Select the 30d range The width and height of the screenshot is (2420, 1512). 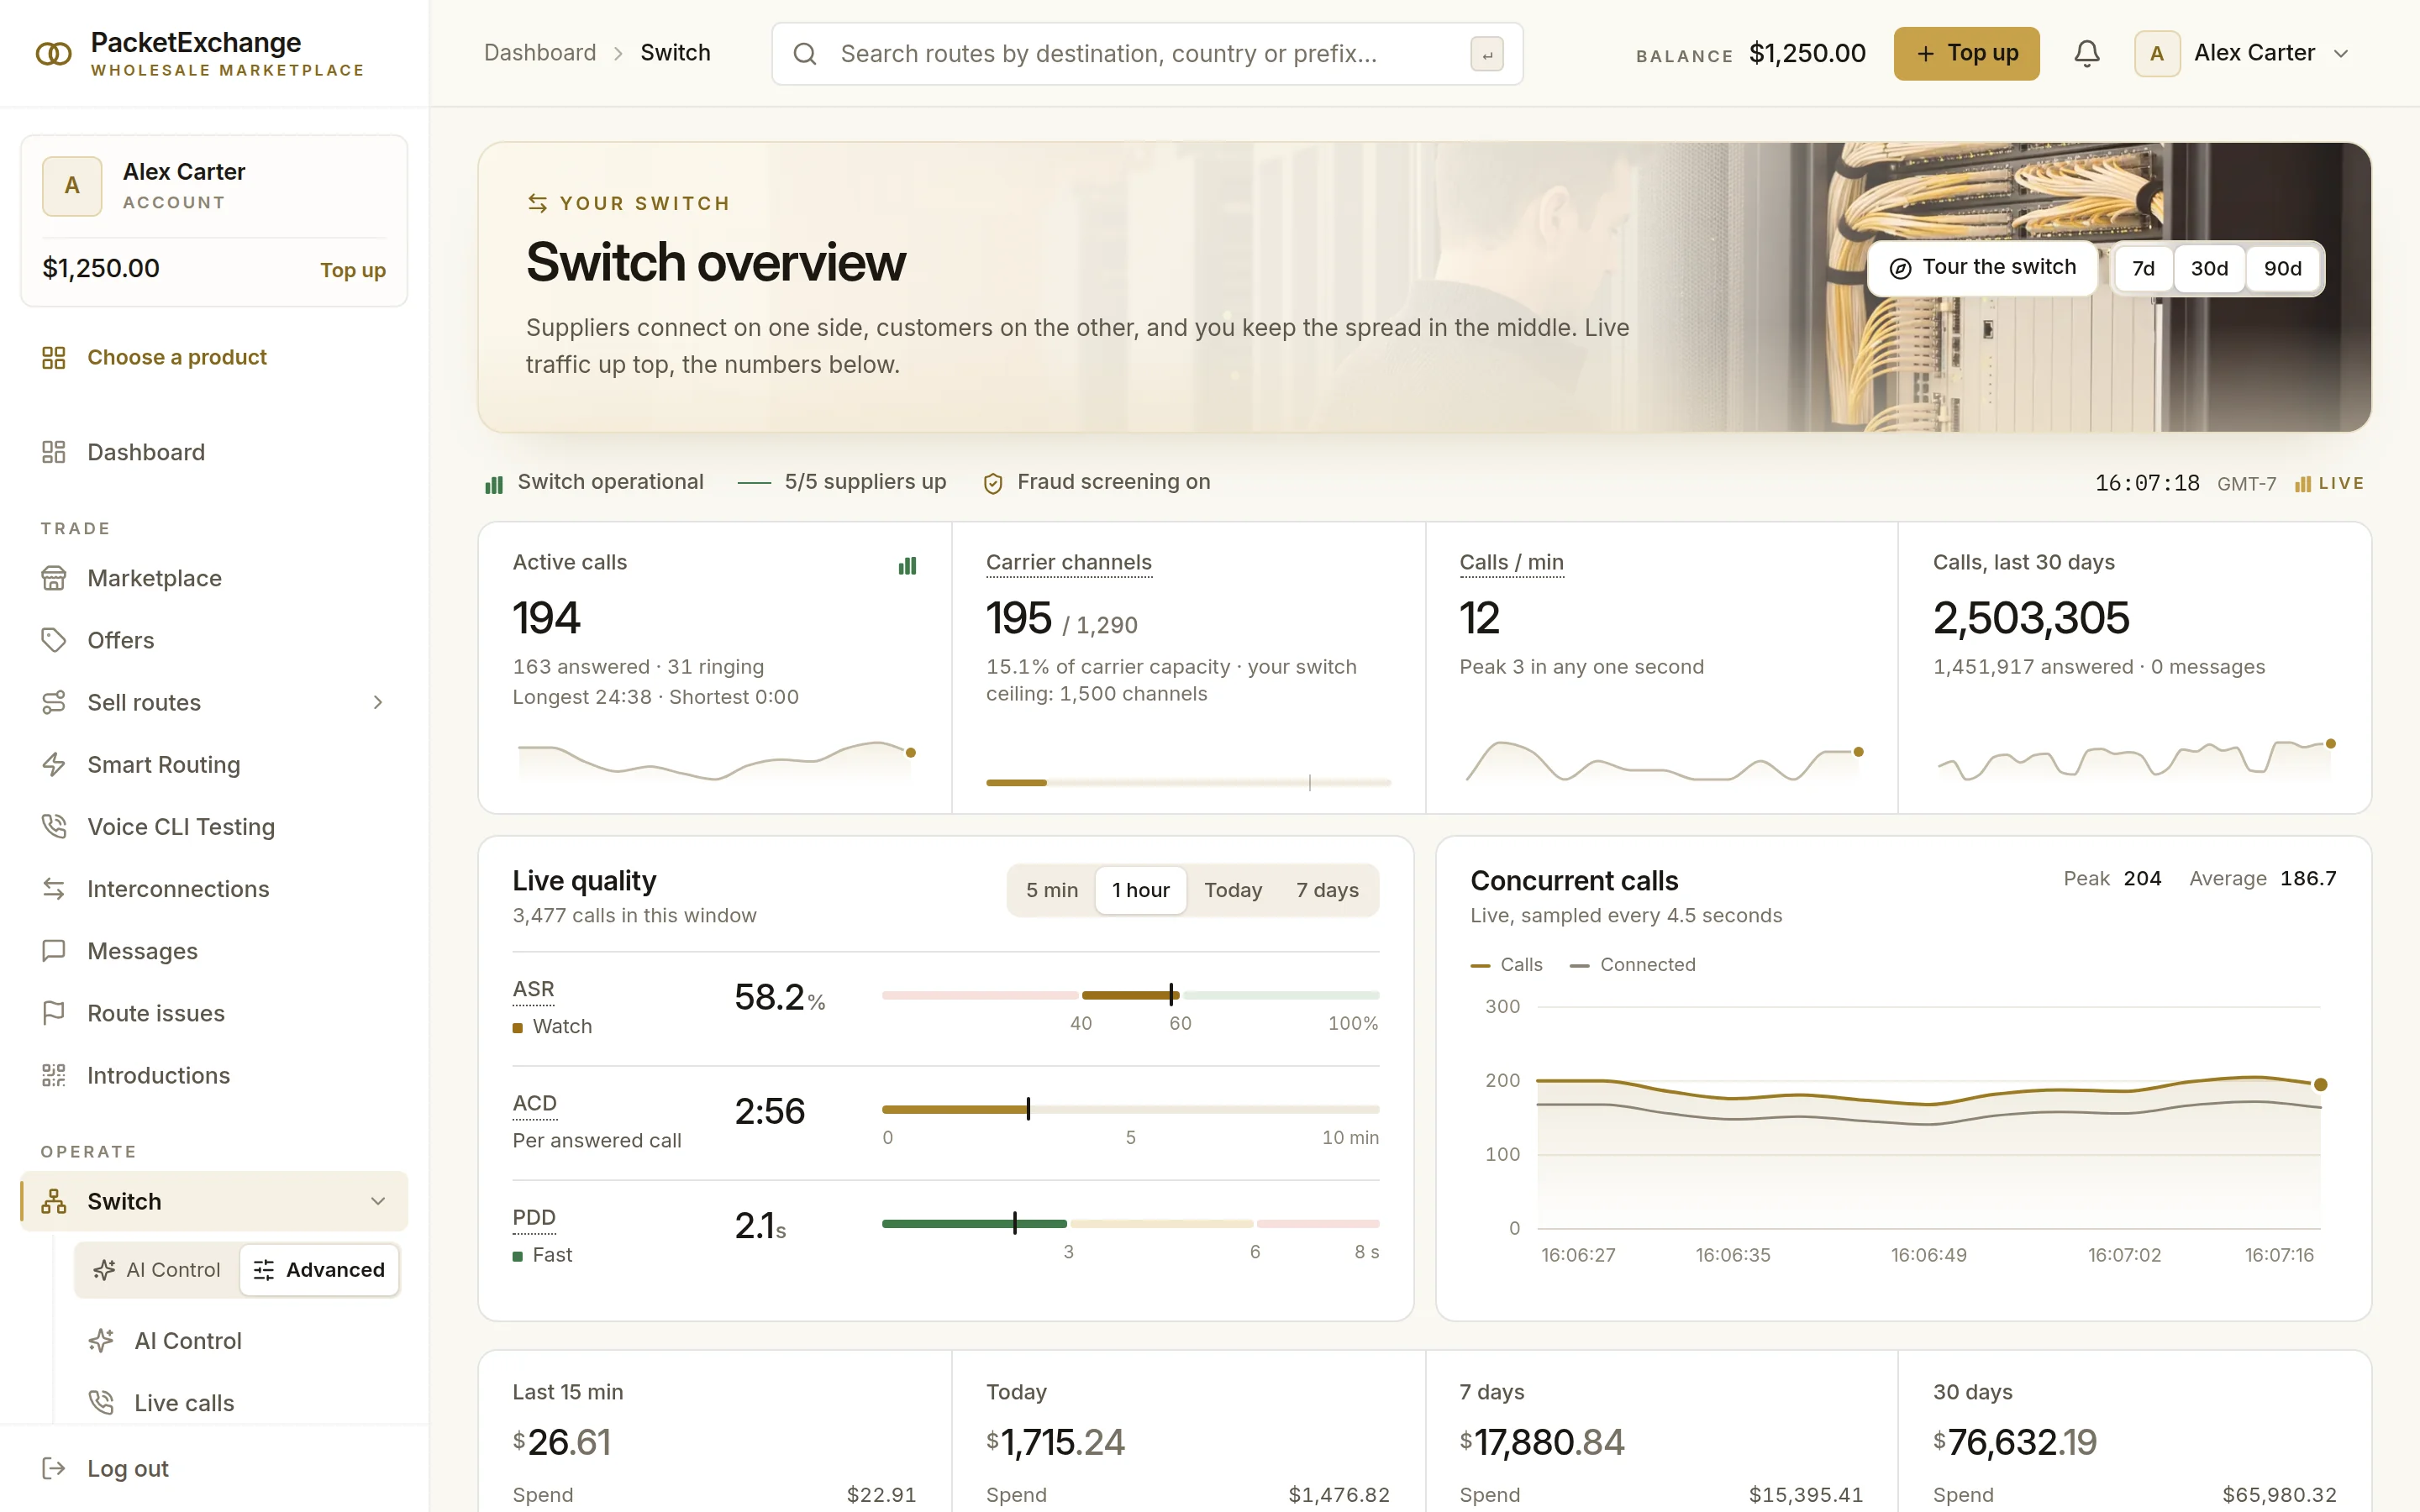[2209, 268]
